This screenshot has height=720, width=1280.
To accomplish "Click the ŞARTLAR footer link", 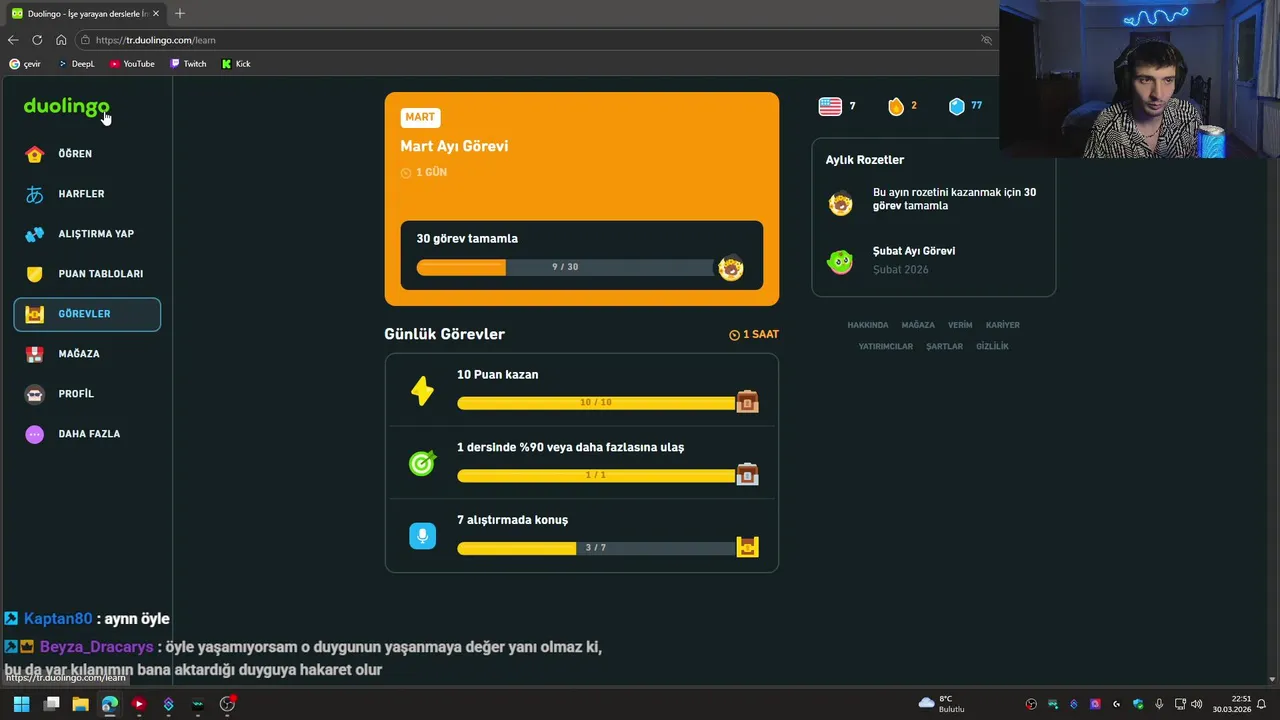I will (944, 346).
